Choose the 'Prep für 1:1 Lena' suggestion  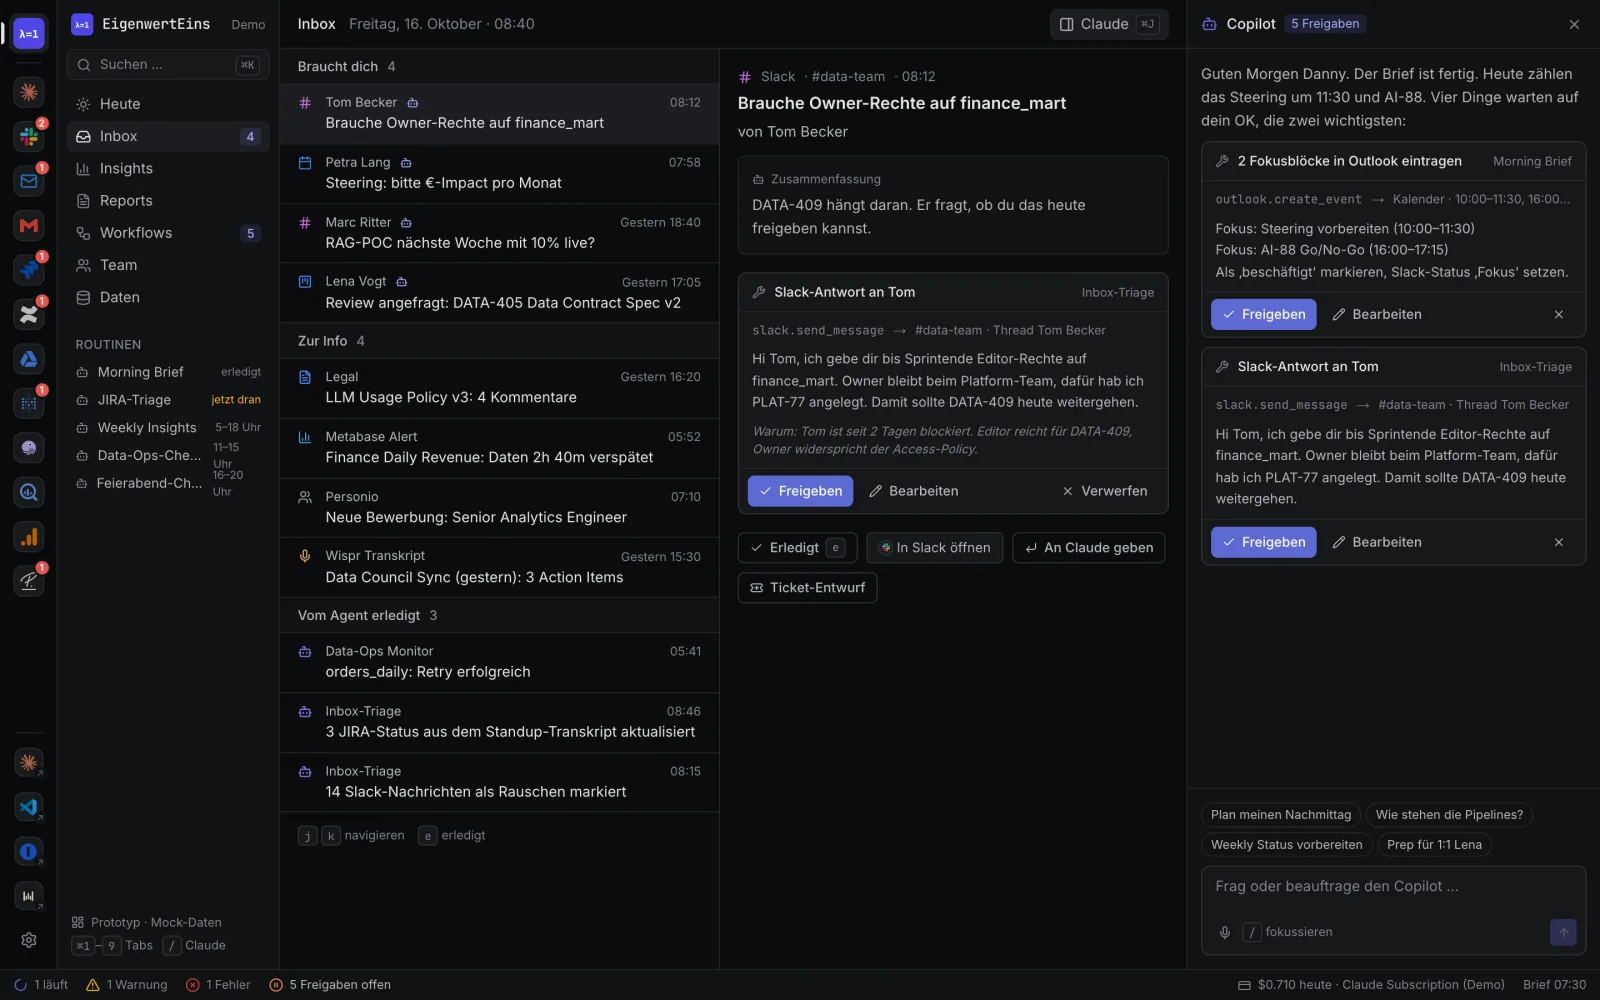coord(1434,845)
